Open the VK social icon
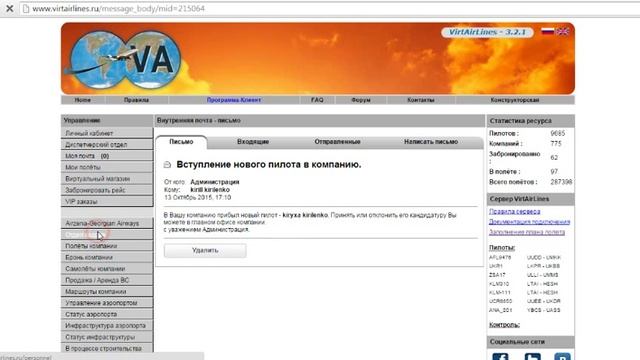The height and width of the screenshot is (360, 640). 562,357
